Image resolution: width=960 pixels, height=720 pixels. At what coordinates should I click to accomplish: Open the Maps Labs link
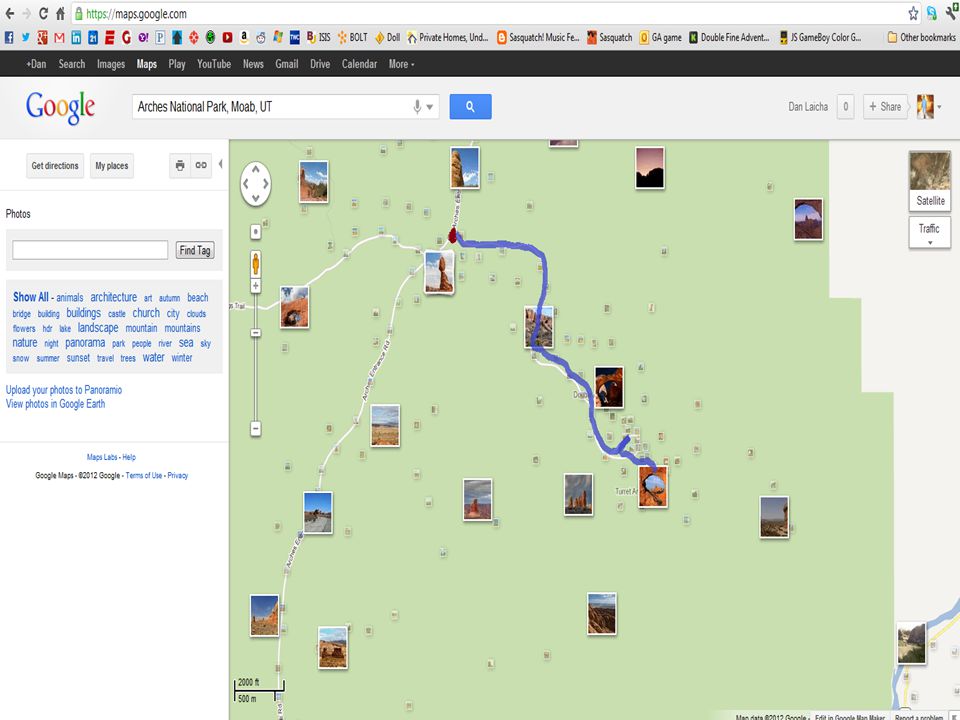[102, 457]
